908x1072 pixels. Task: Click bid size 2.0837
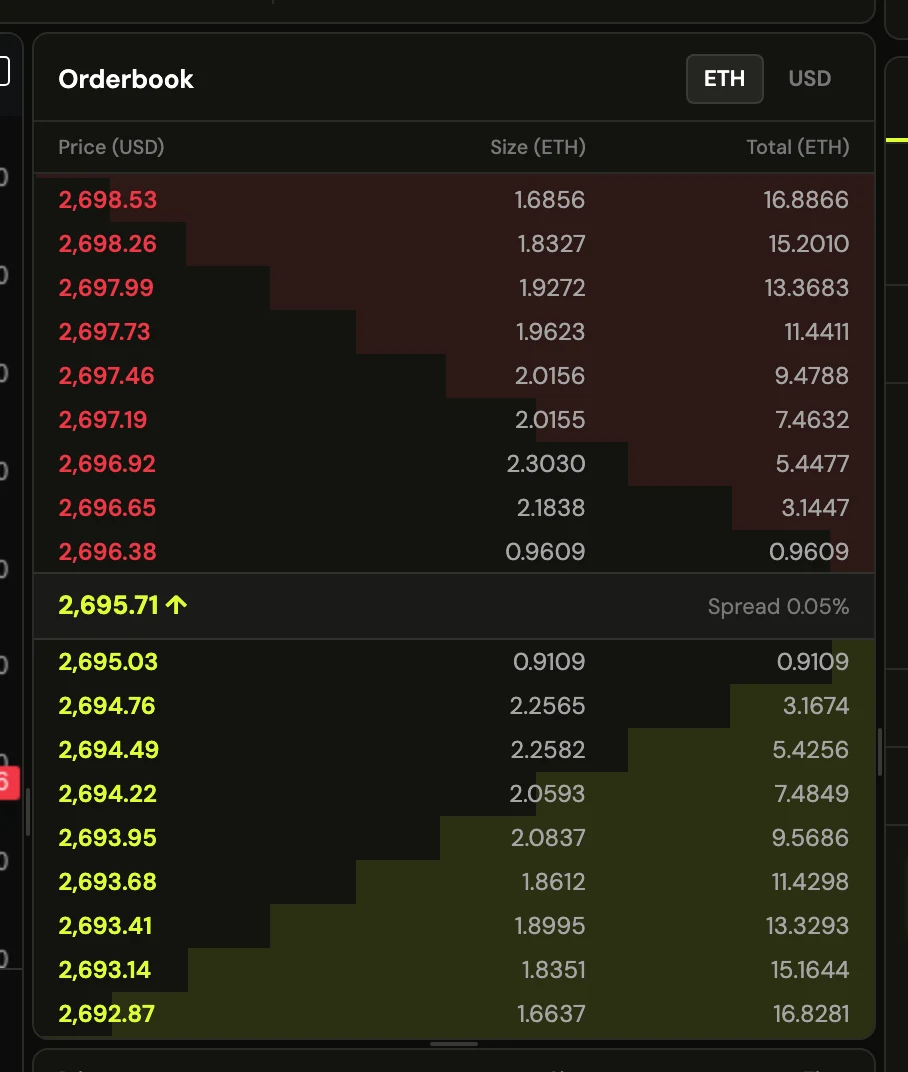548,838
